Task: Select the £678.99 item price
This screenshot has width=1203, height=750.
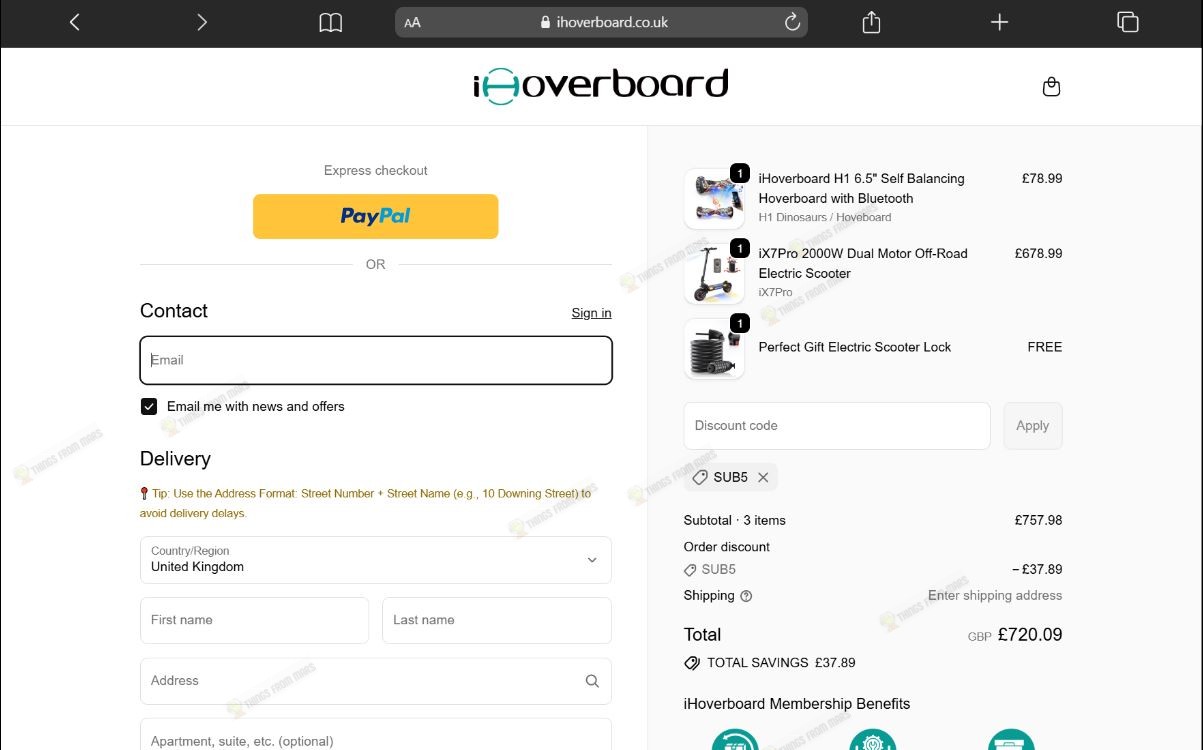Action: click(1038, 253)
